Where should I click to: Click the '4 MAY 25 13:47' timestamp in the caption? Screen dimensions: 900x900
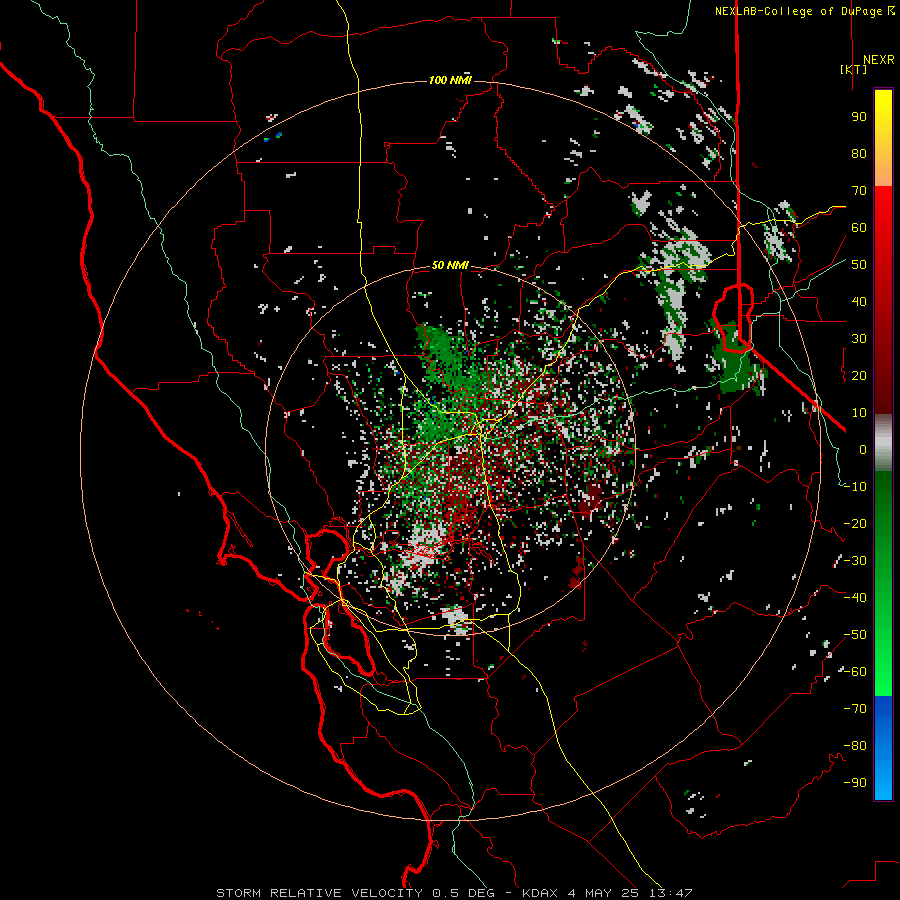[630, 893]
